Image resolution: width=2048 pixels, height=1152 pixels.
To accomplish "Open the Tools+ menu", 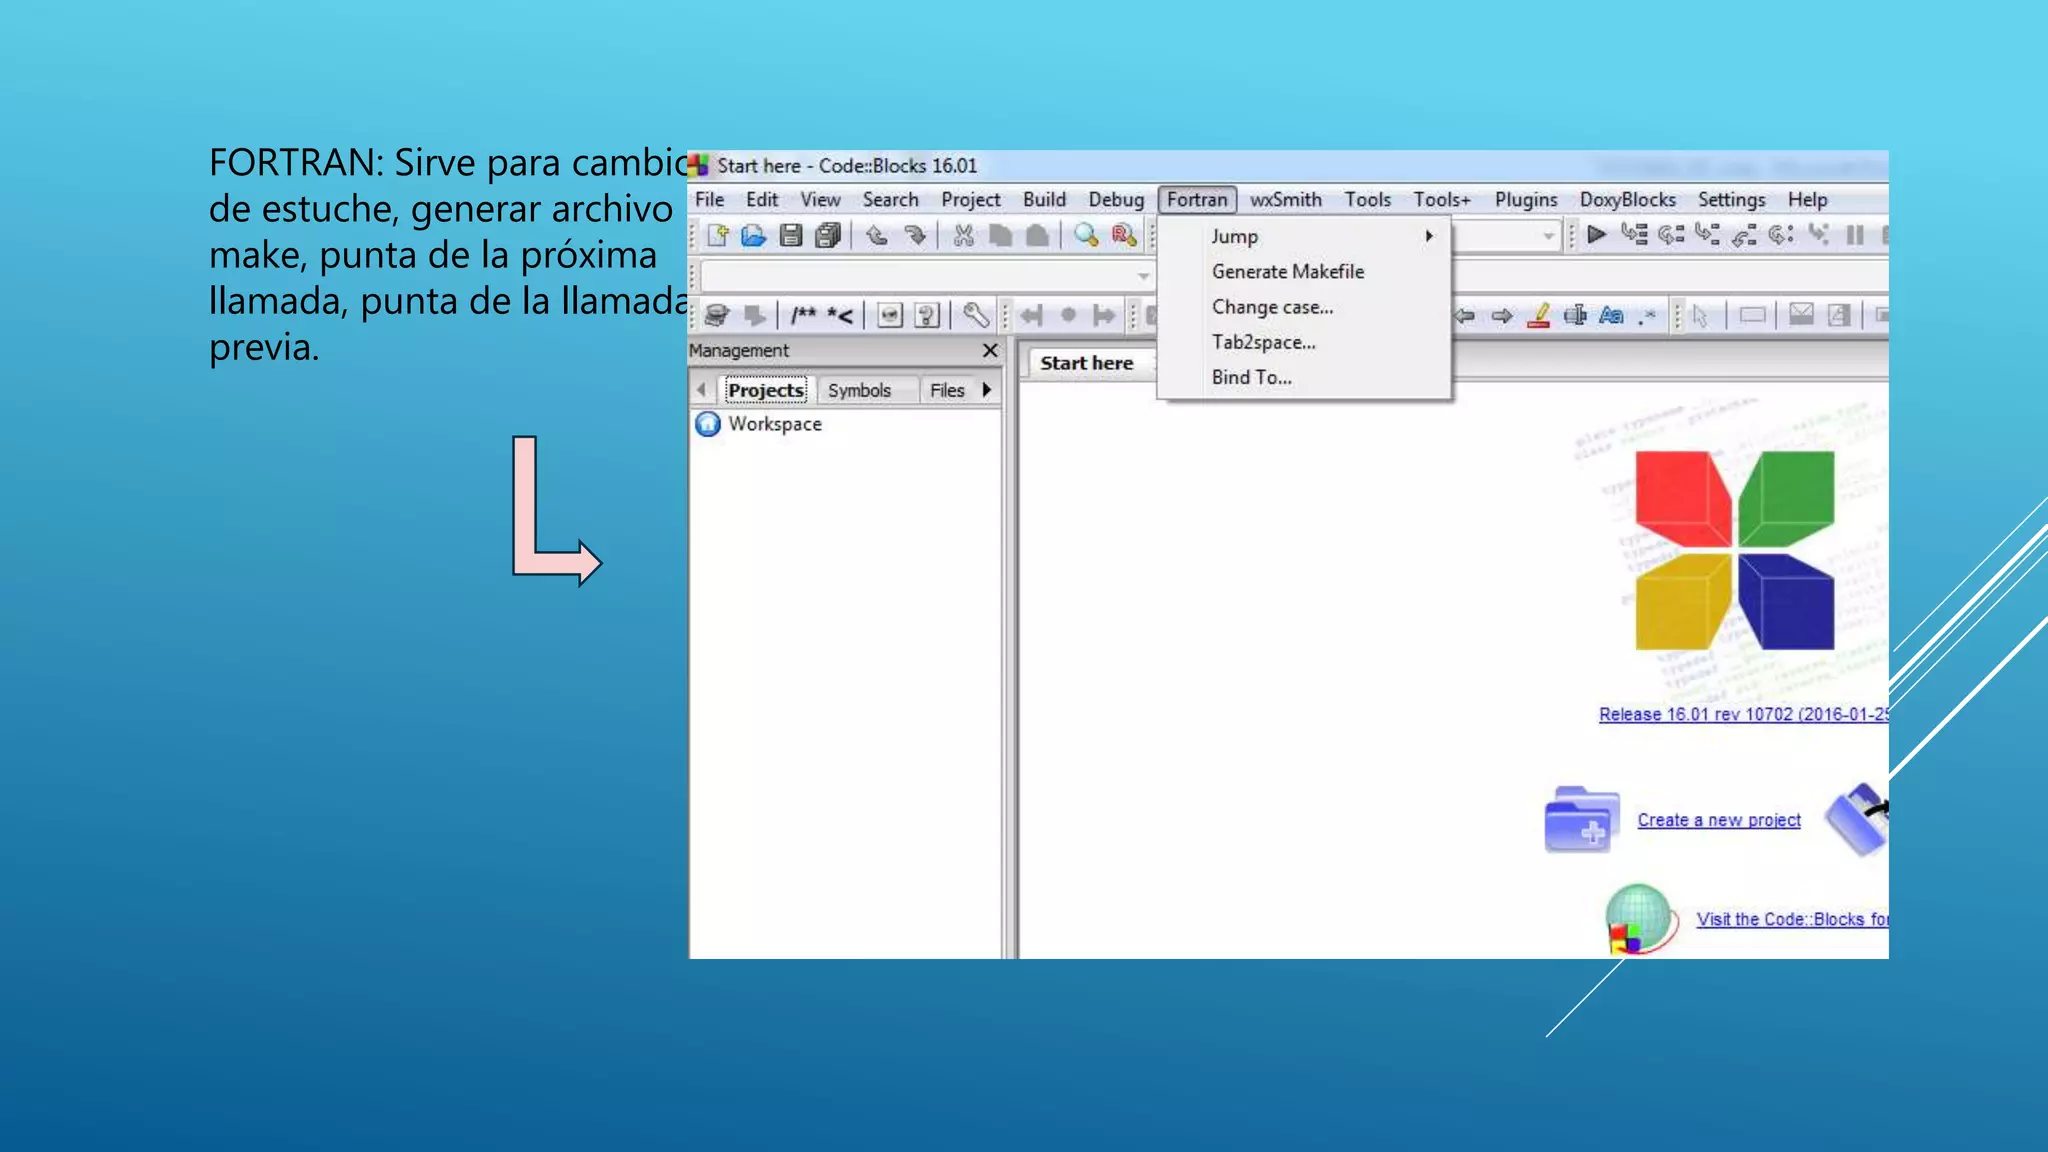I will click(x=1441, y=199).
